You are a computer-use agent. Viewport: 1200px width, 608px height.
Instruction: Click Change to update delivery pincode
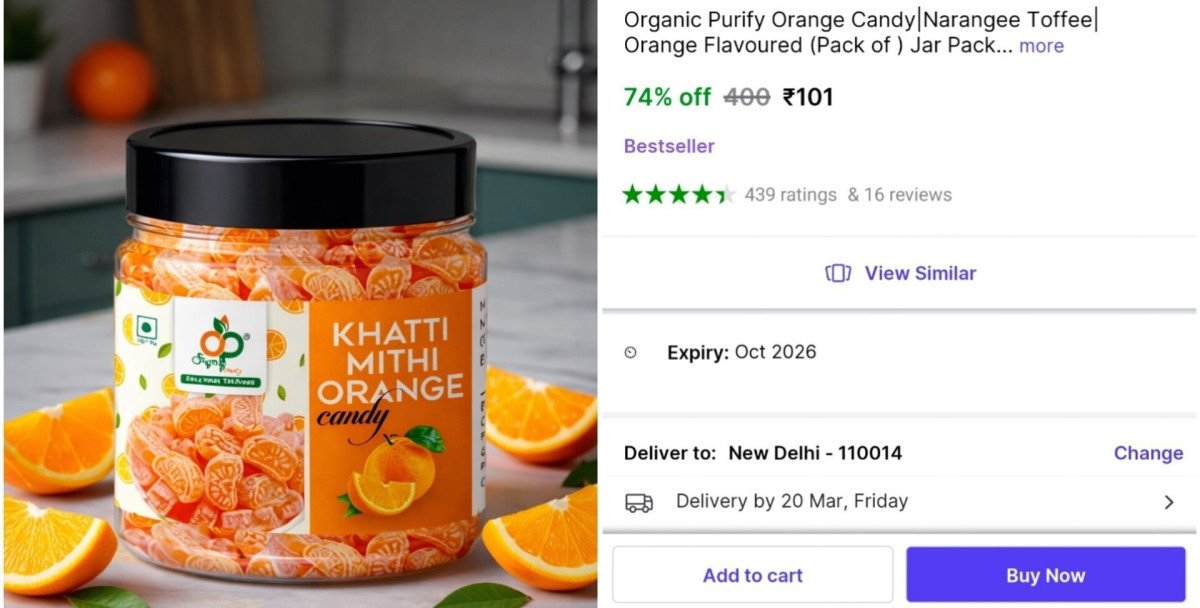[1148, 453]
